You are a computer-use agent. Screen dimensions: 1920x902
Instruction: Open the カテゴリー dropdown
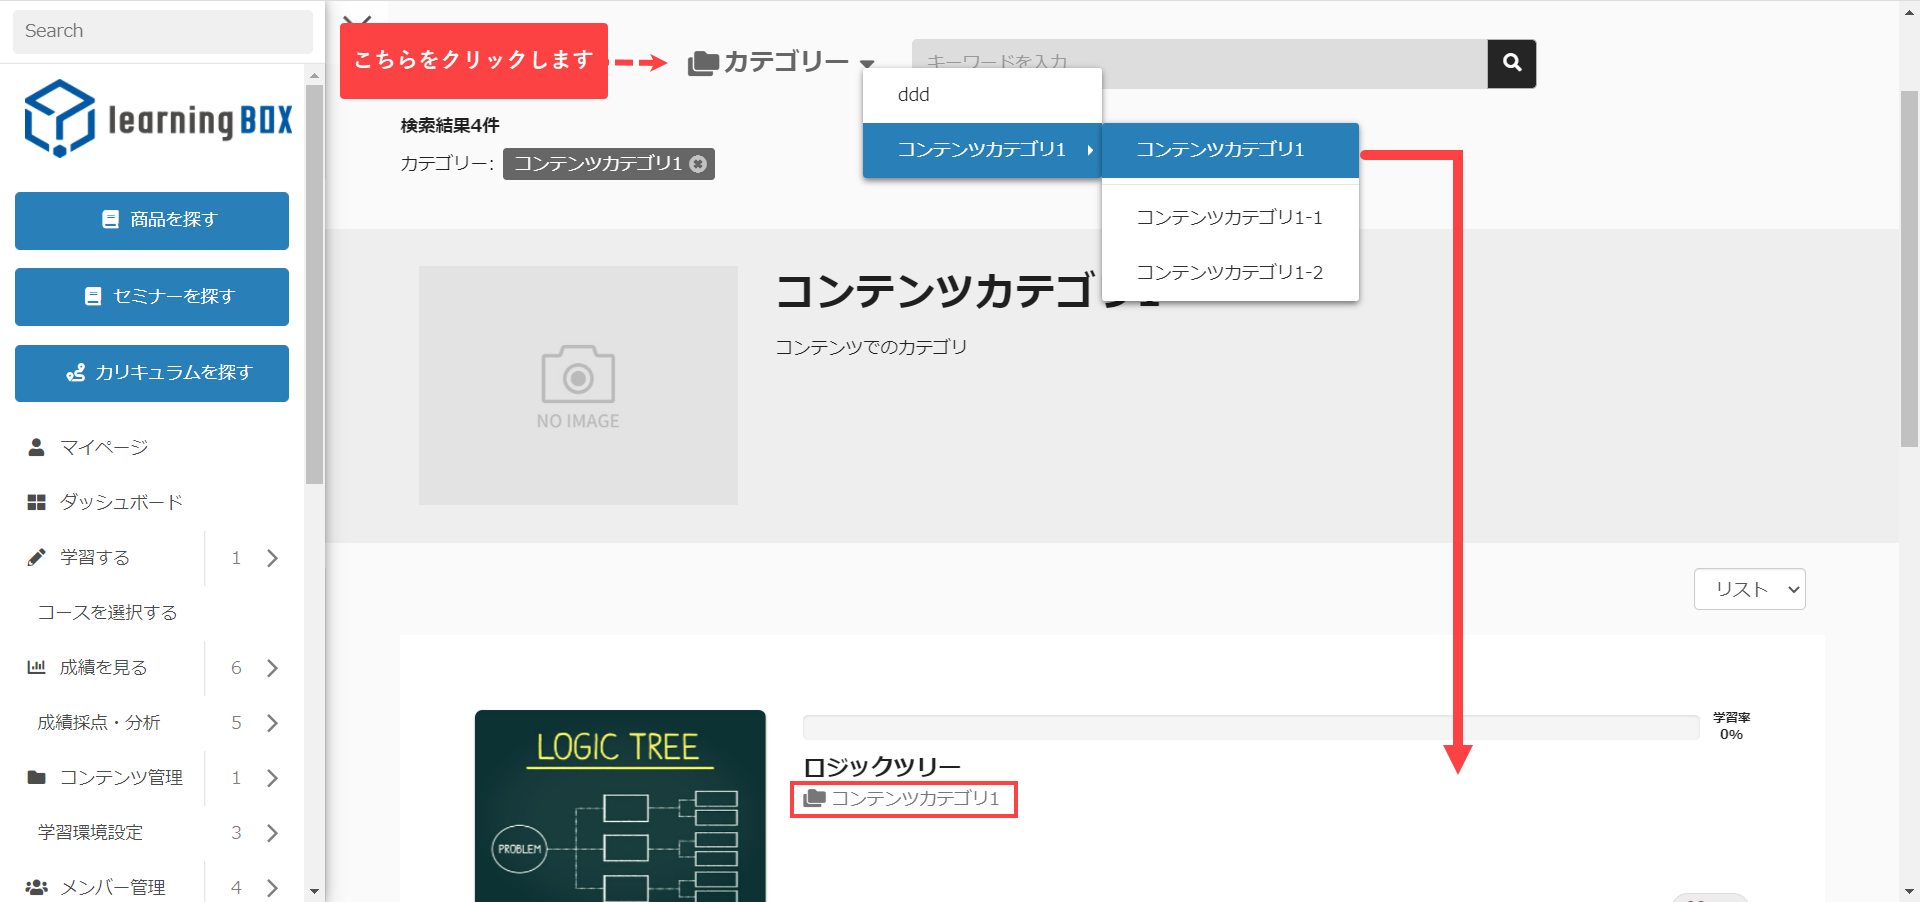click(x=781, y=62)
